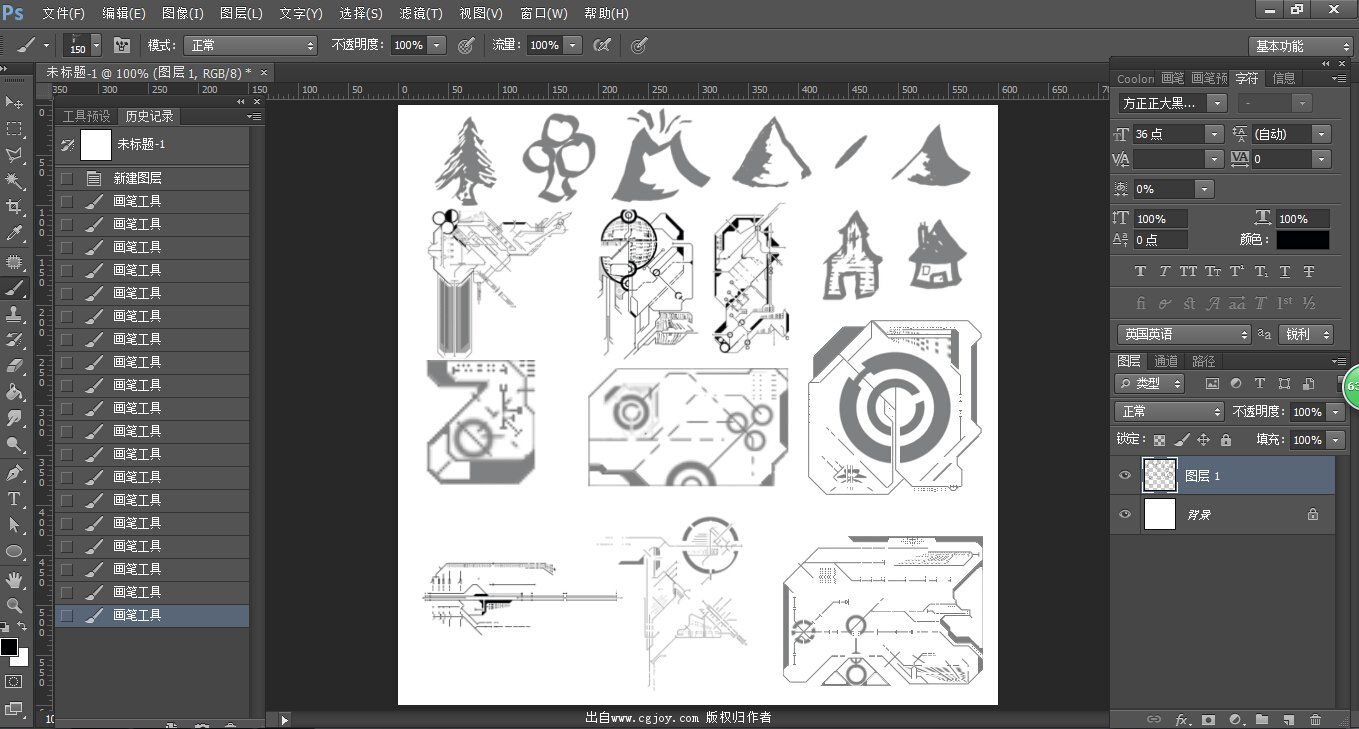The image size is (1359, 729).
Task: Open the language 英国英语 dropdown
Action: tap(1184, 335)
